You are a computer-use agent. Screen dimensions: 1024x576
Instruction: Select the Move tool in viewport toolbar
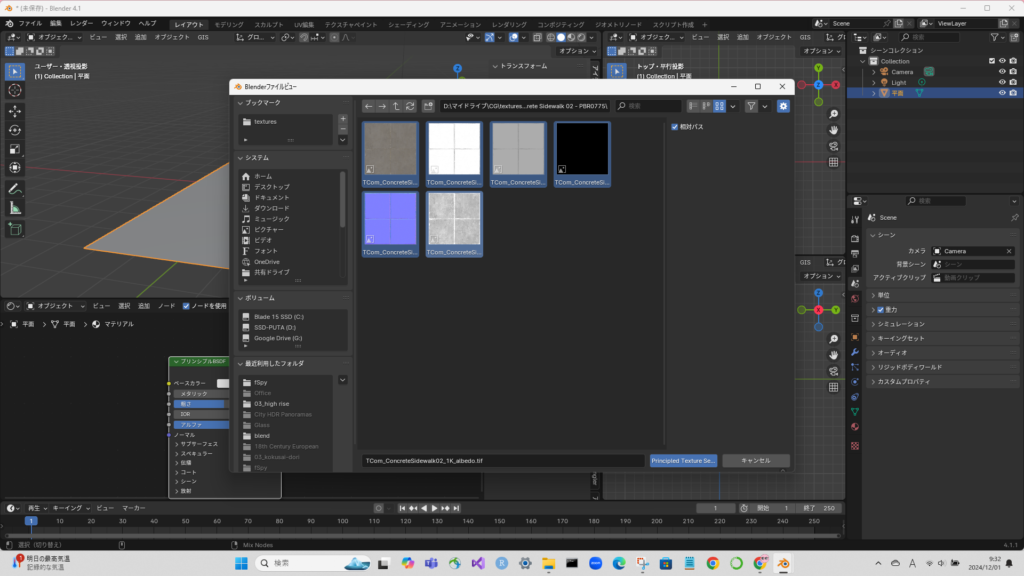[15, 110]
